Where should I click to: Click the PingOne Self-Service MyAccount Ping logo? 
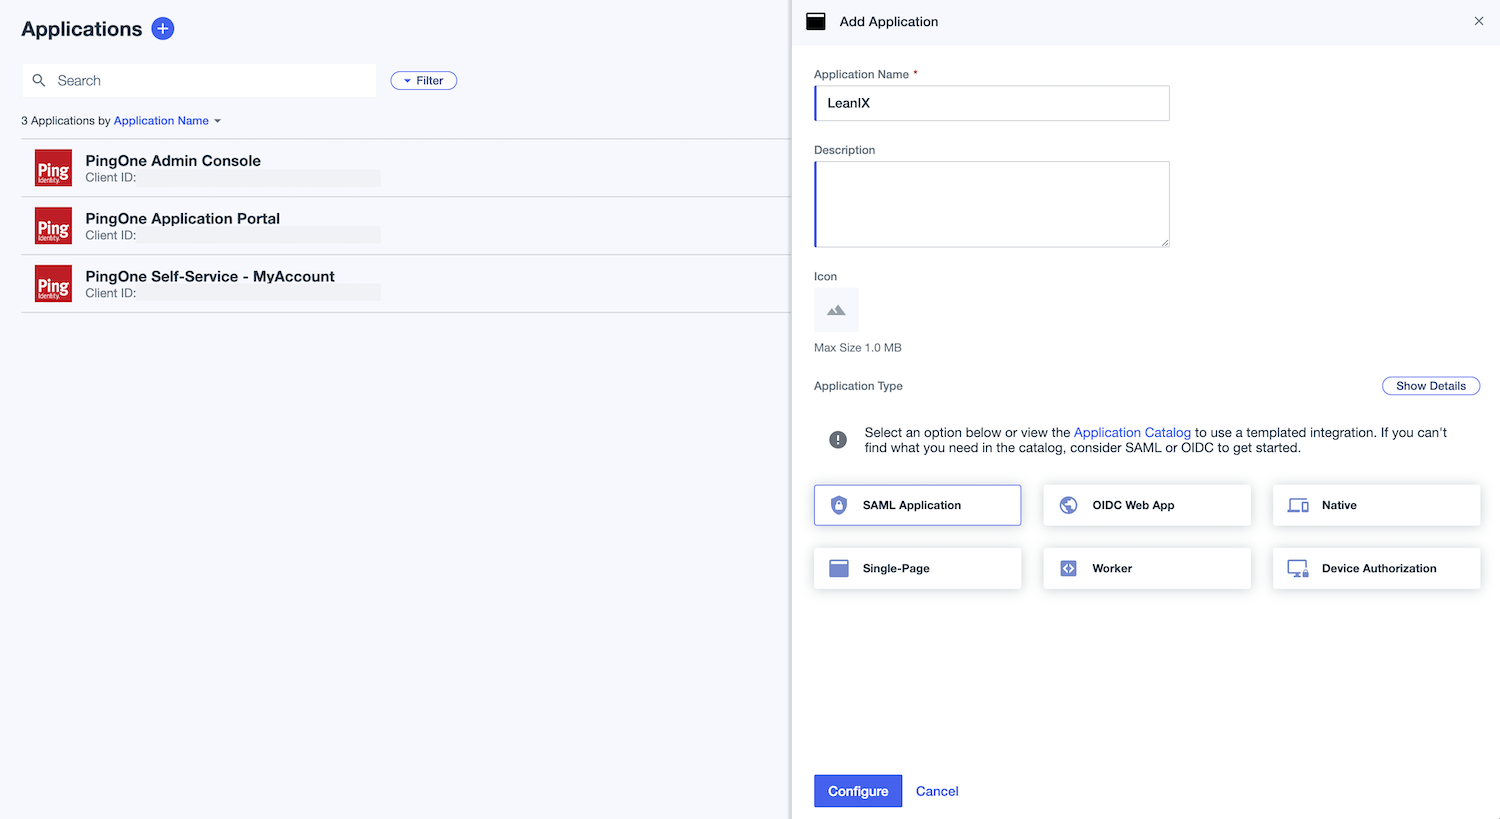(53, 284)
